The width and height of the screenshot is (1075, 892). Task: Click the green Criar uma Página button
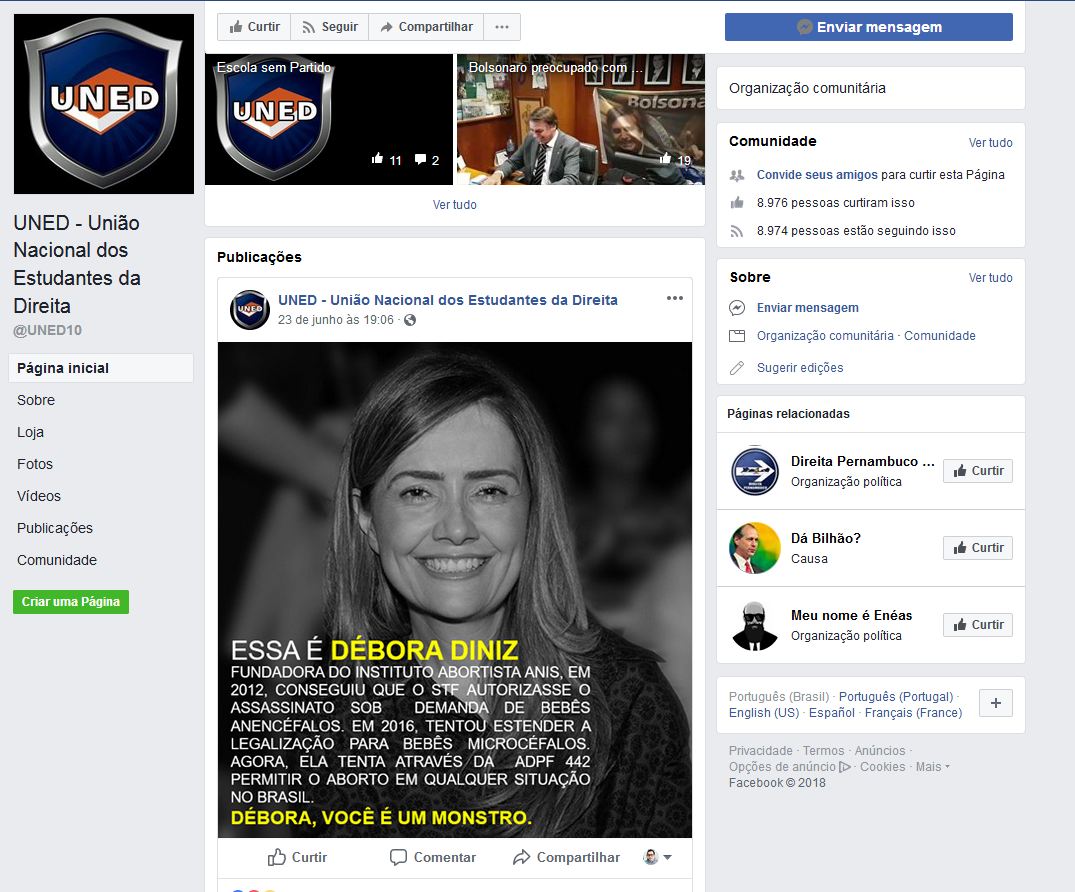click(x=71, y=601)
